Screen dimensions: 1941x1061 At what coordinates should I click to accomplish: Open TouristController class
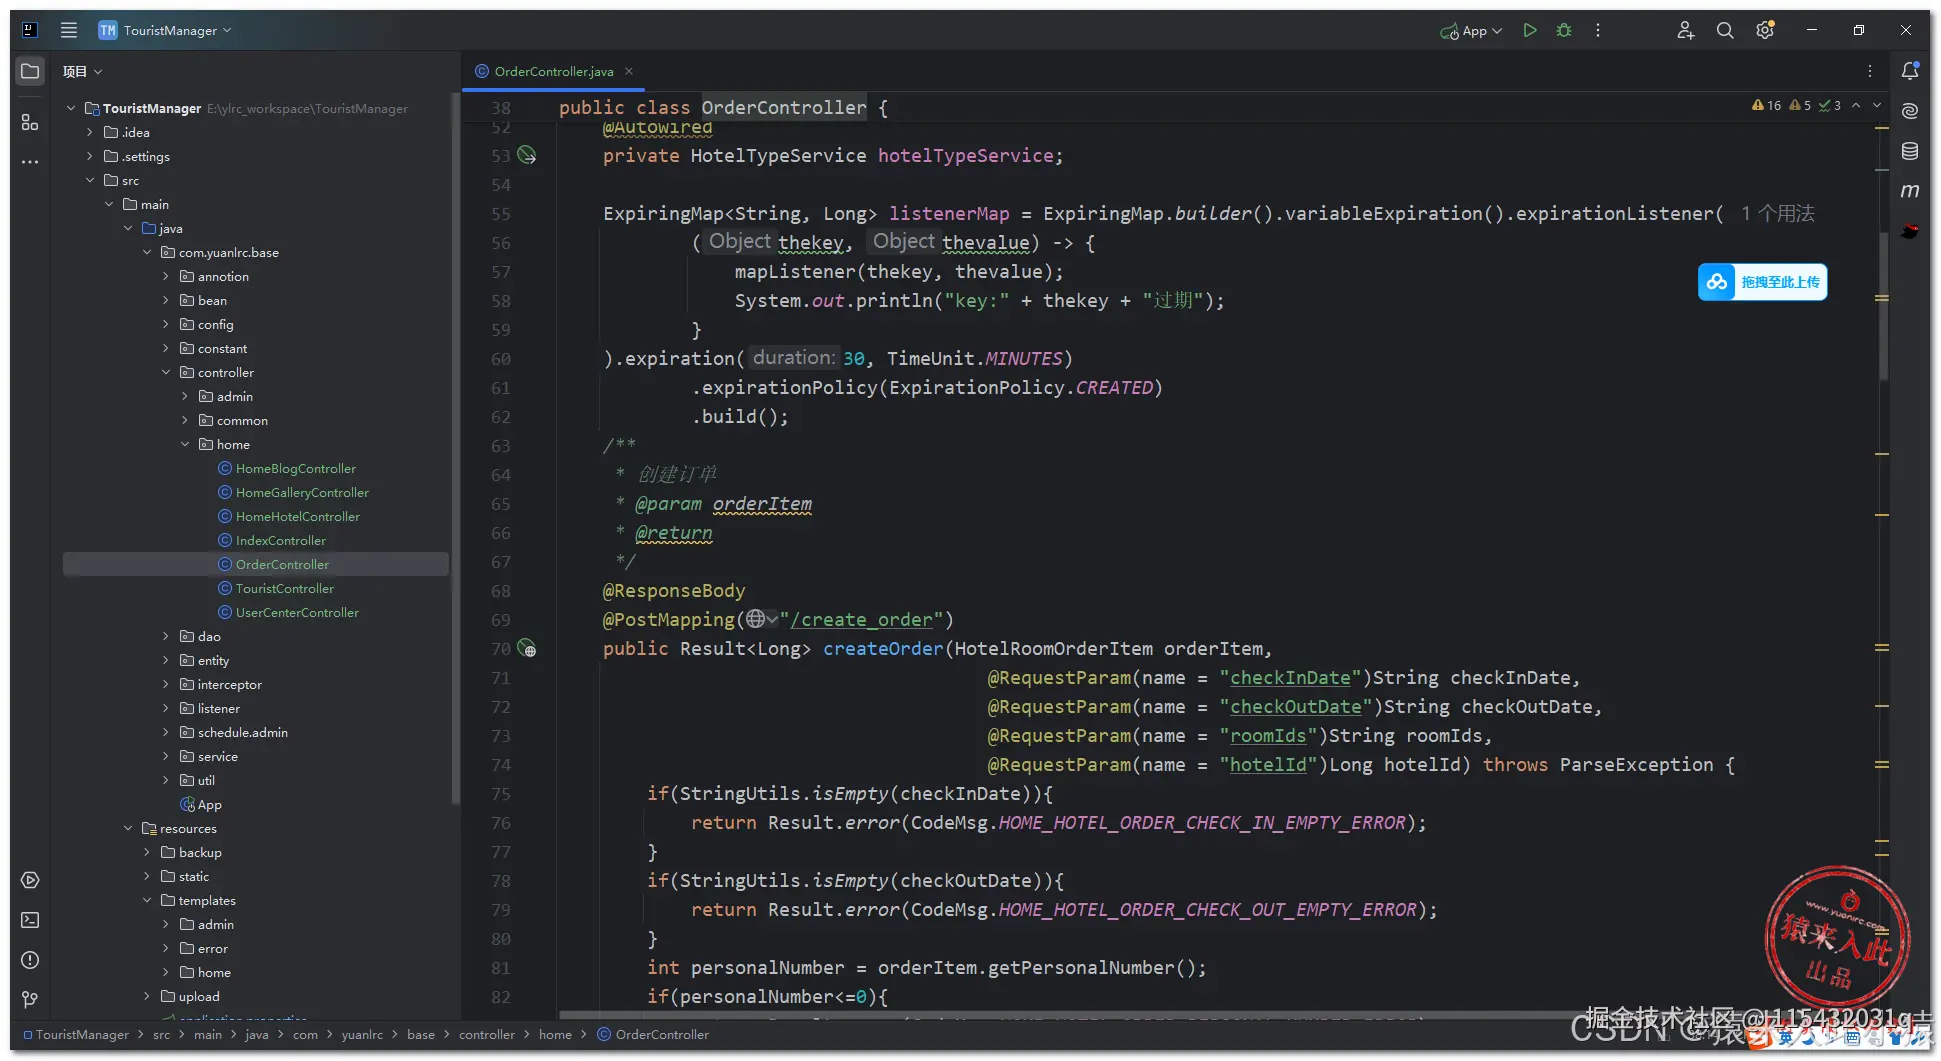pyautogui.click(x=284, y=588)
